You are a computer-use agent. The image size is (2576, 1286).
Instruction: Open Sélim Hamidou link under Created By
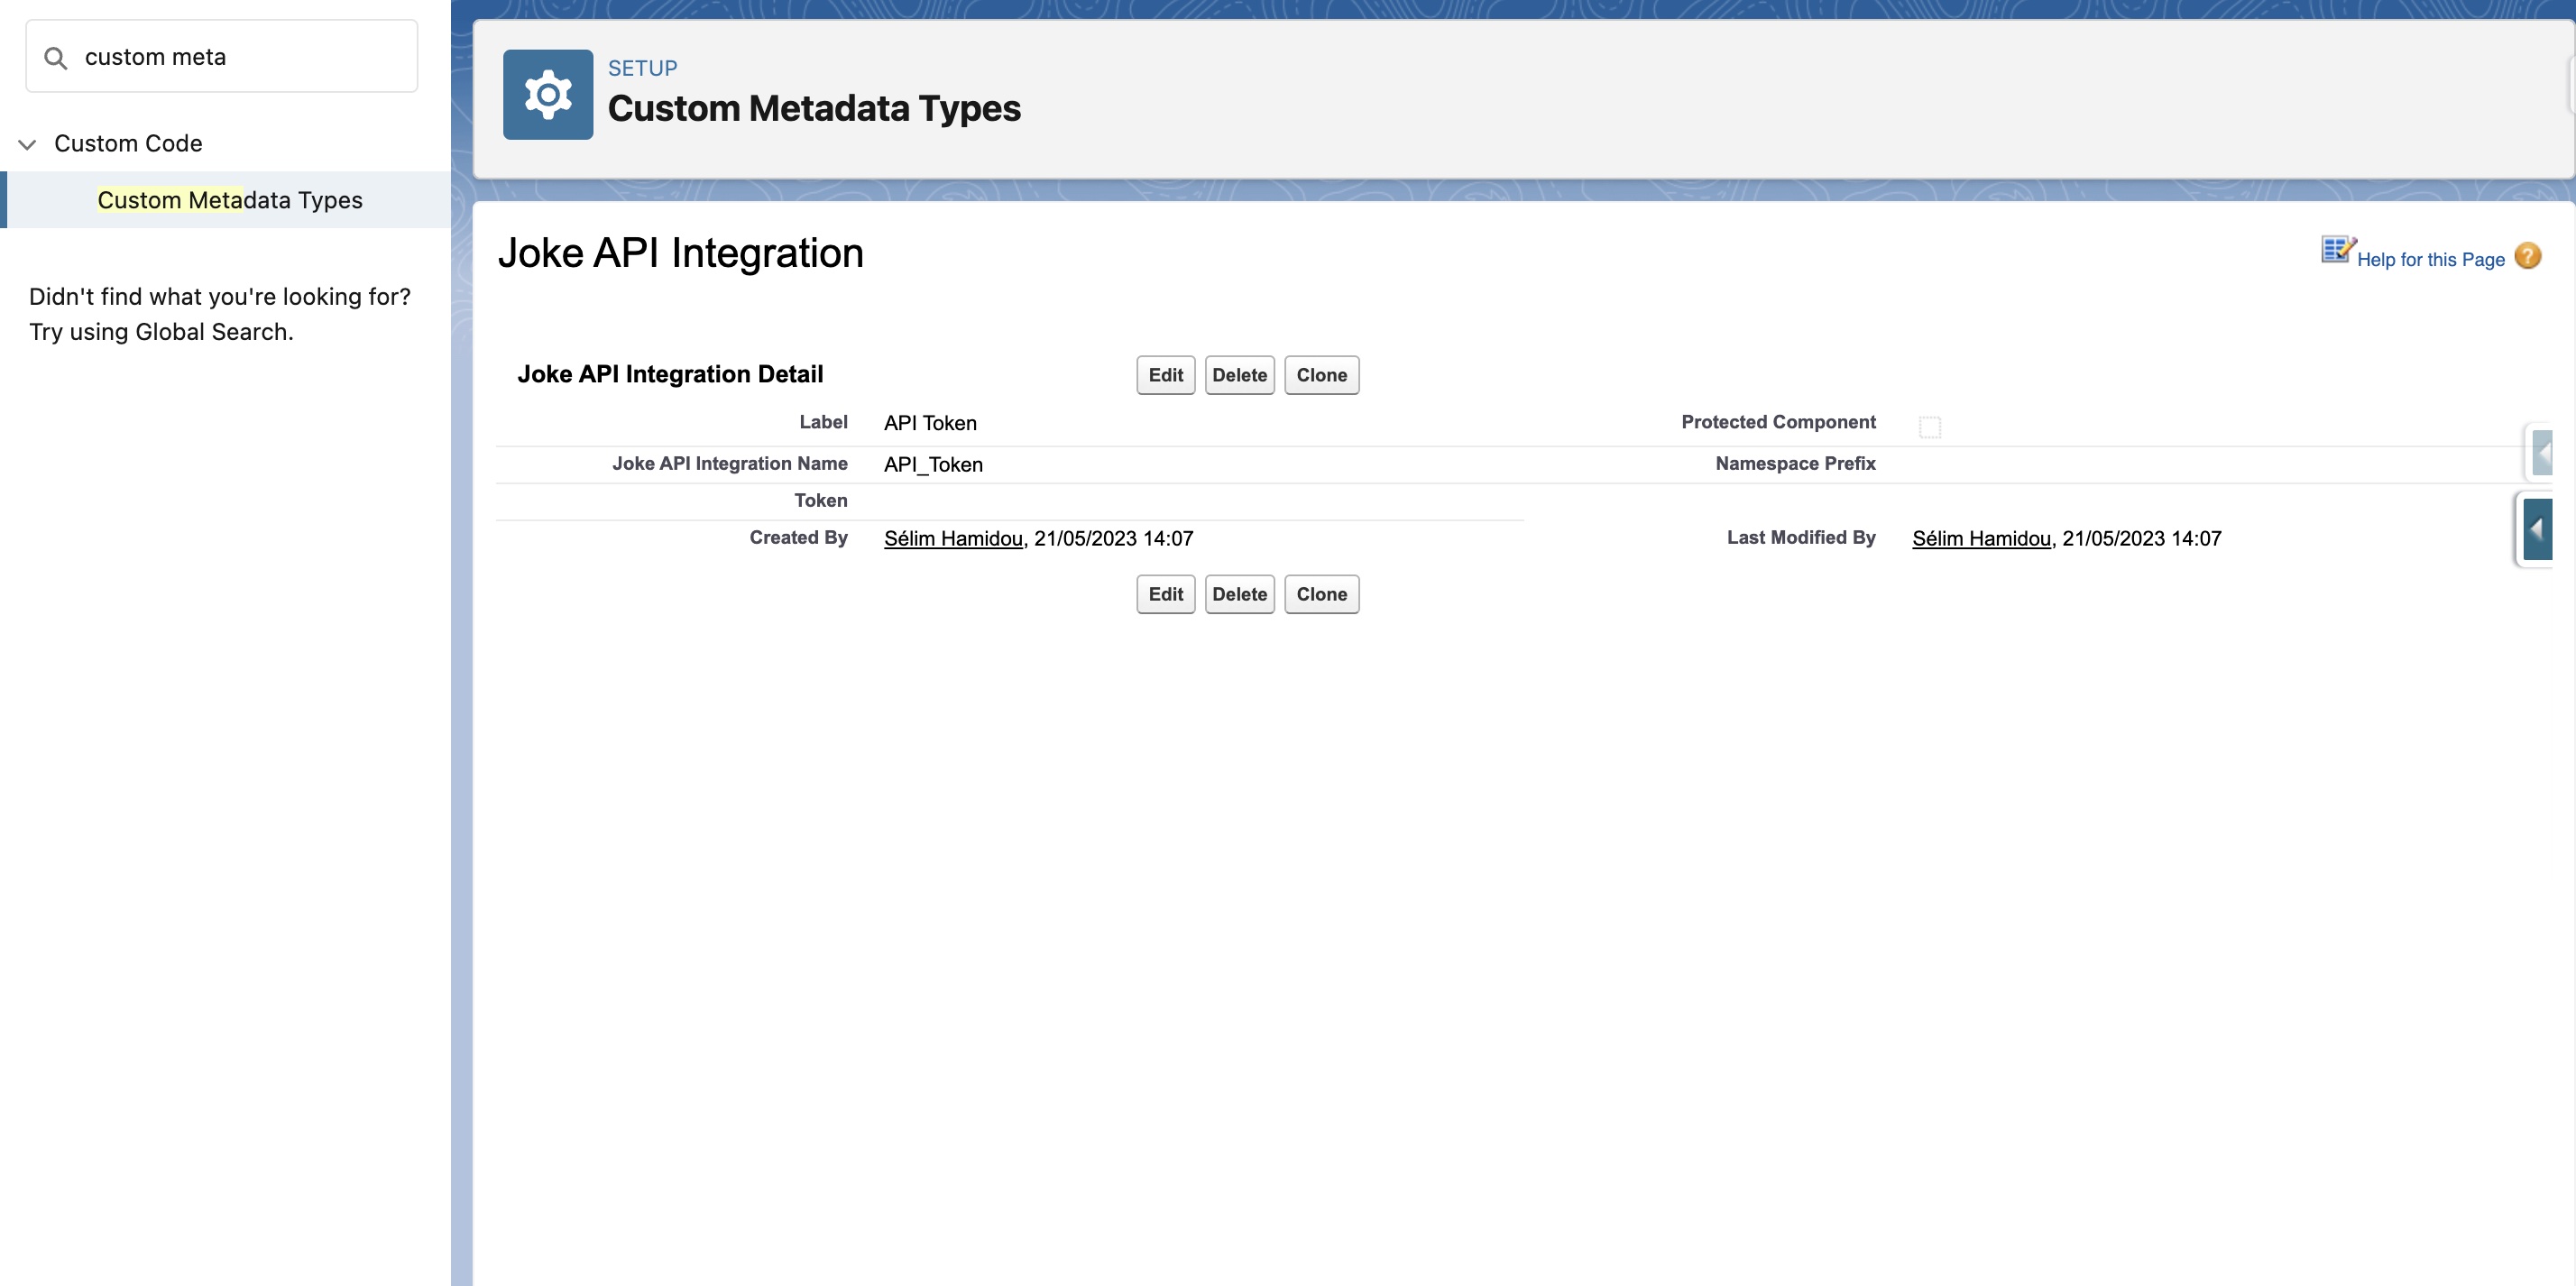[953, 538]
